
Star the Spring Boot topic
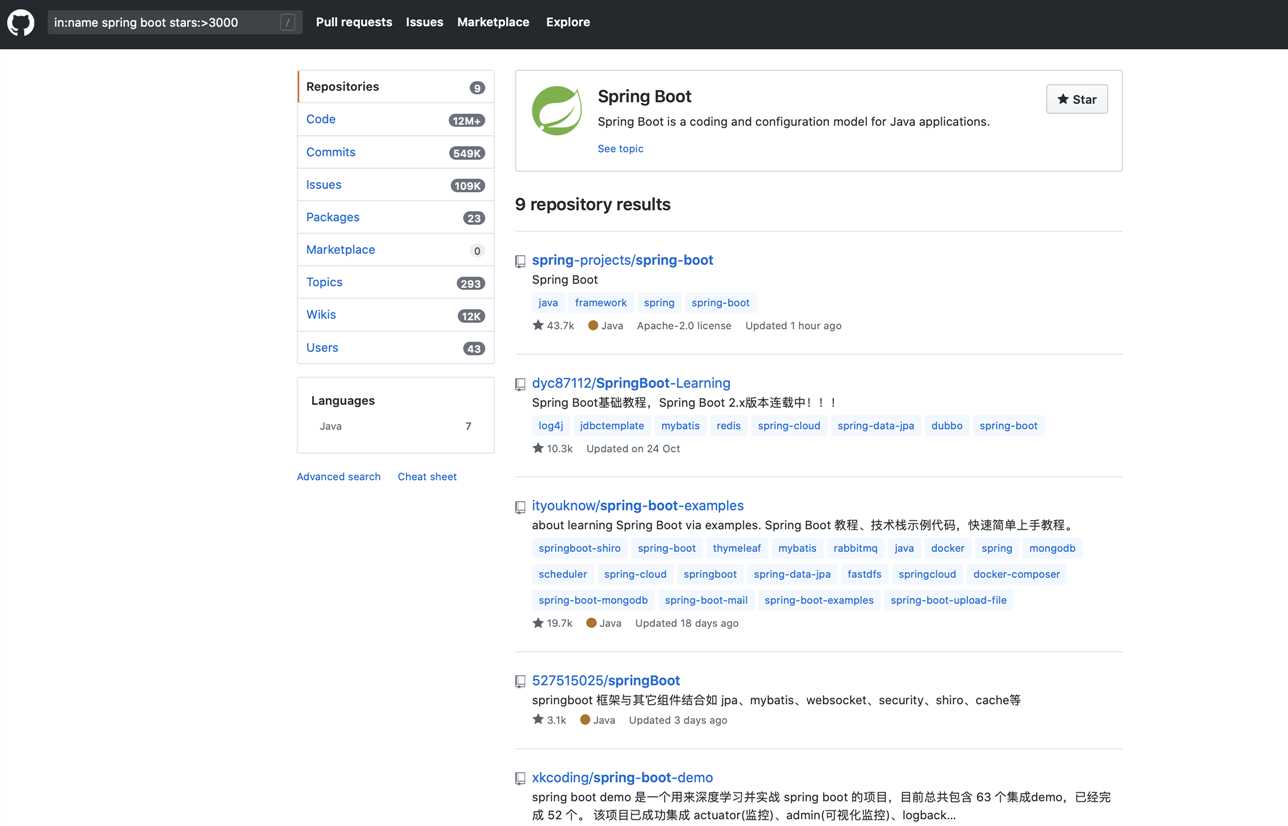(1077, 99)
